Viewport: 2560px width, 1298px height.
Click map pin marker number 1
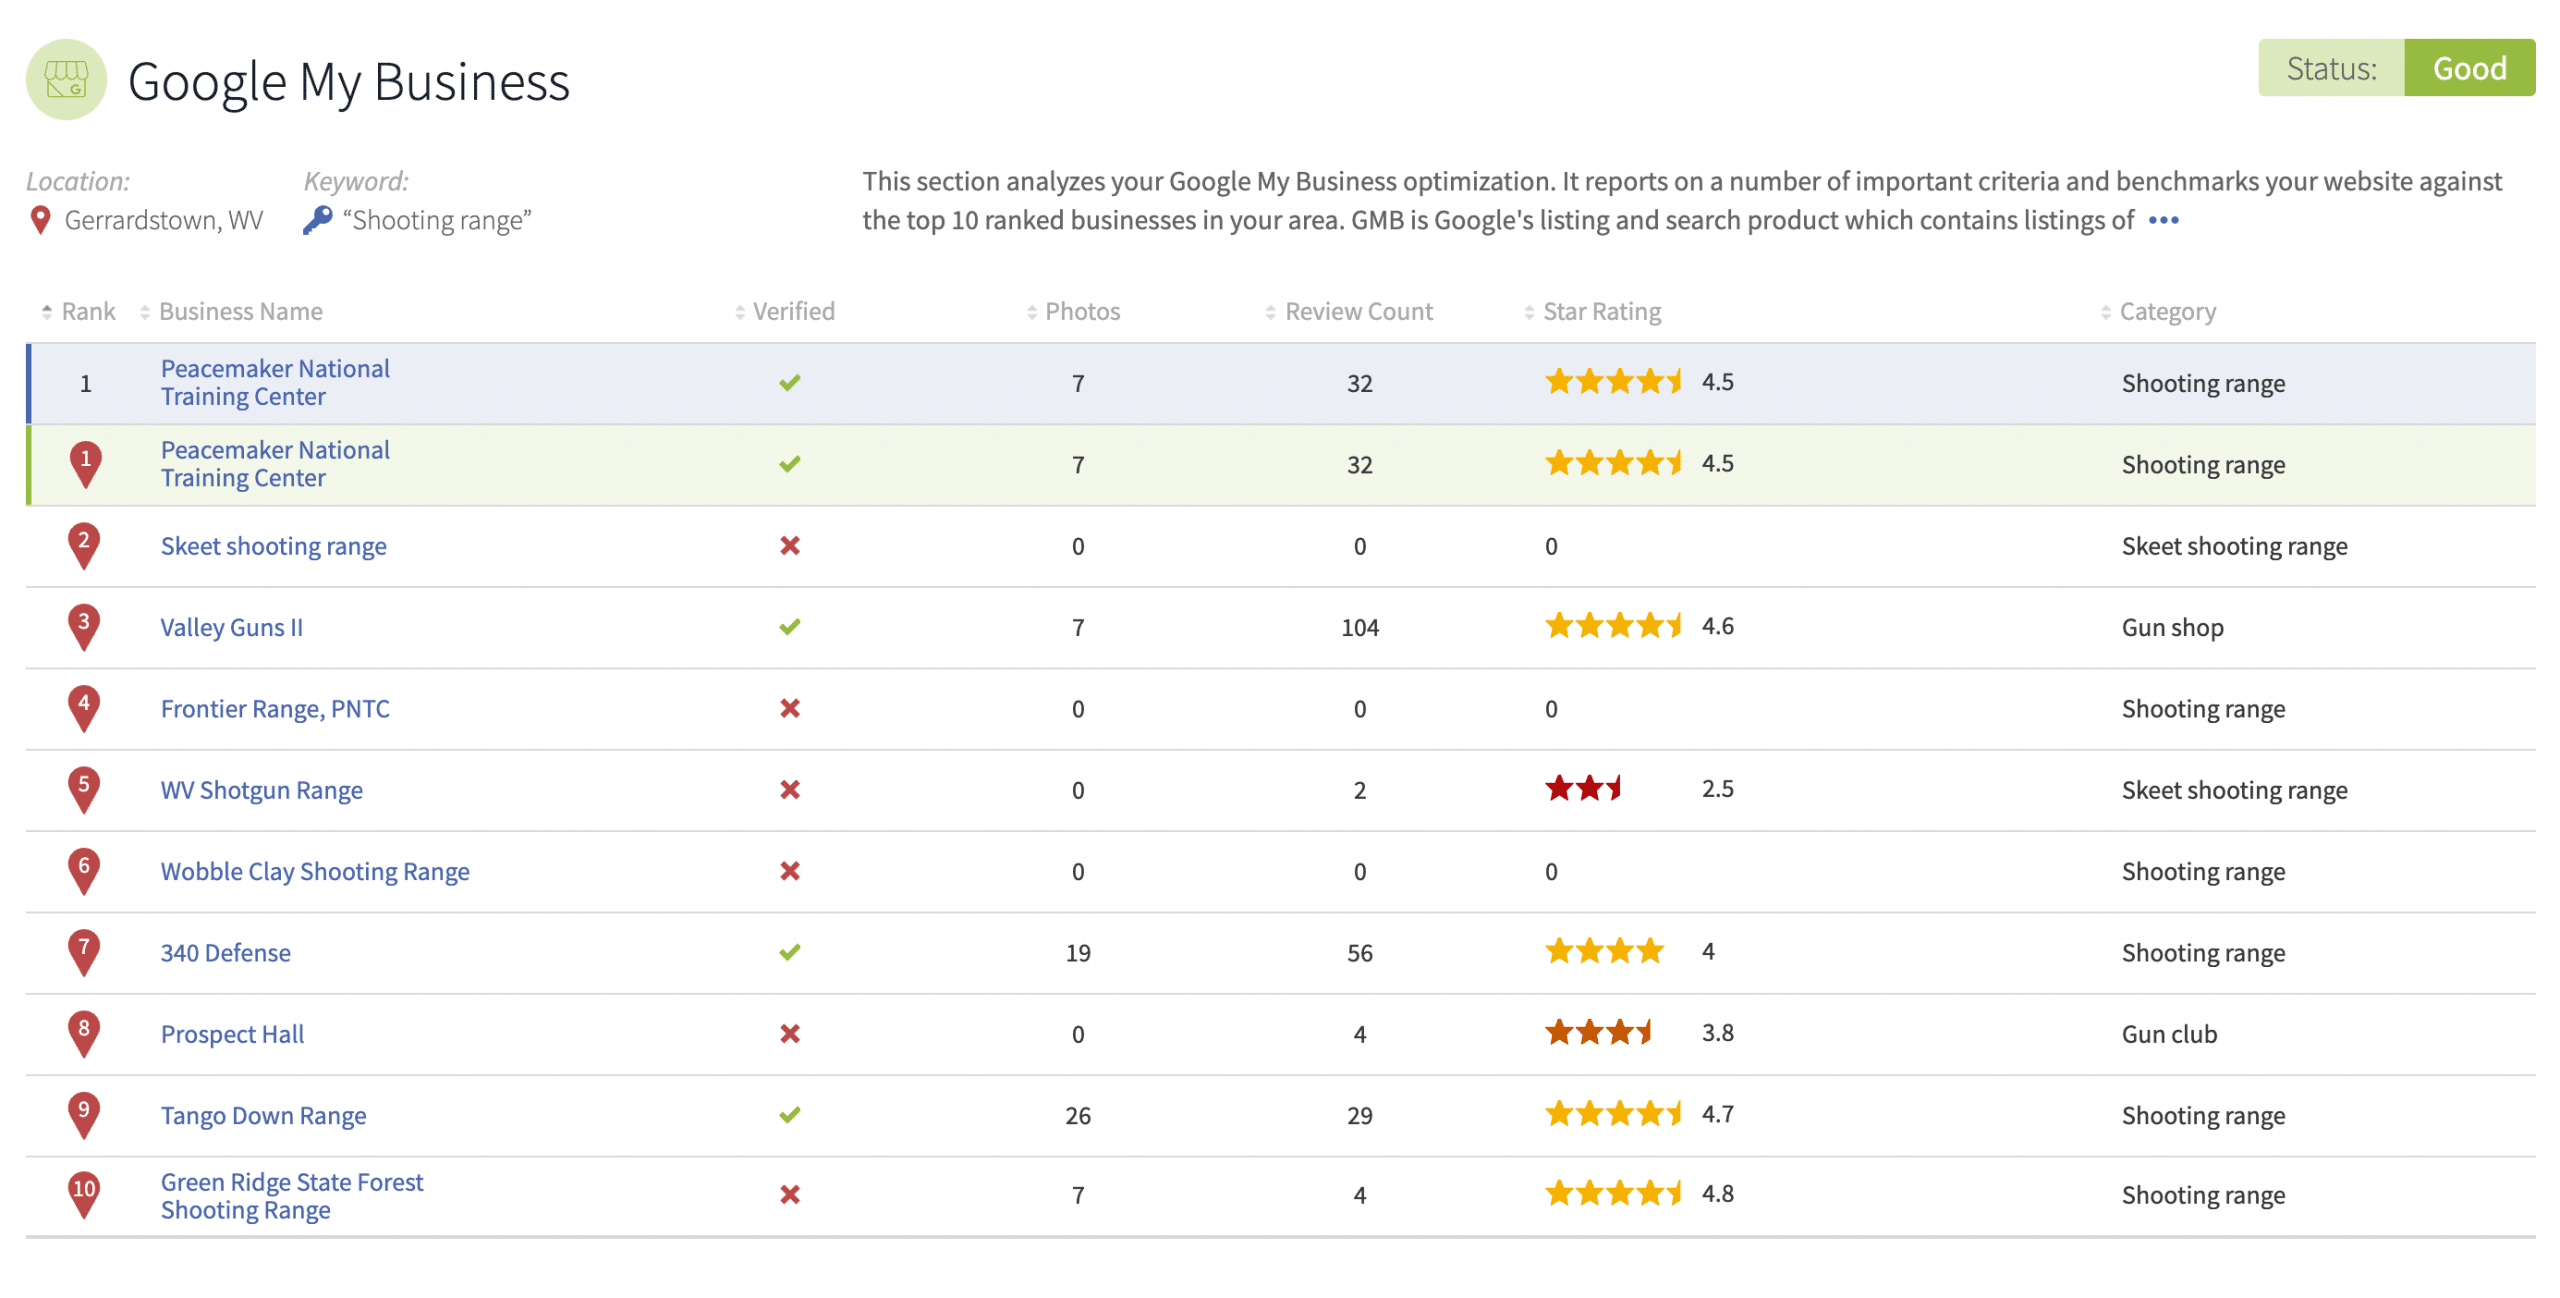point(85,464)
